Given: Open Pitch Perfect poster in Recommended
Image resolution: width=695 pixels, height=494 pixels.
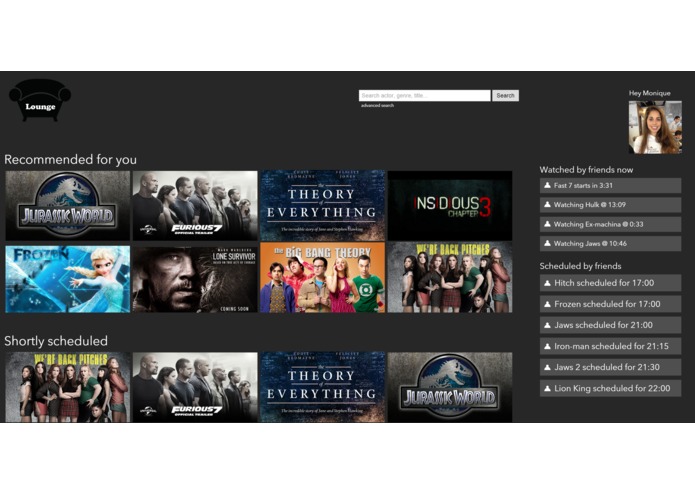Looking at the screenshot, I should [x=450, y=278].
